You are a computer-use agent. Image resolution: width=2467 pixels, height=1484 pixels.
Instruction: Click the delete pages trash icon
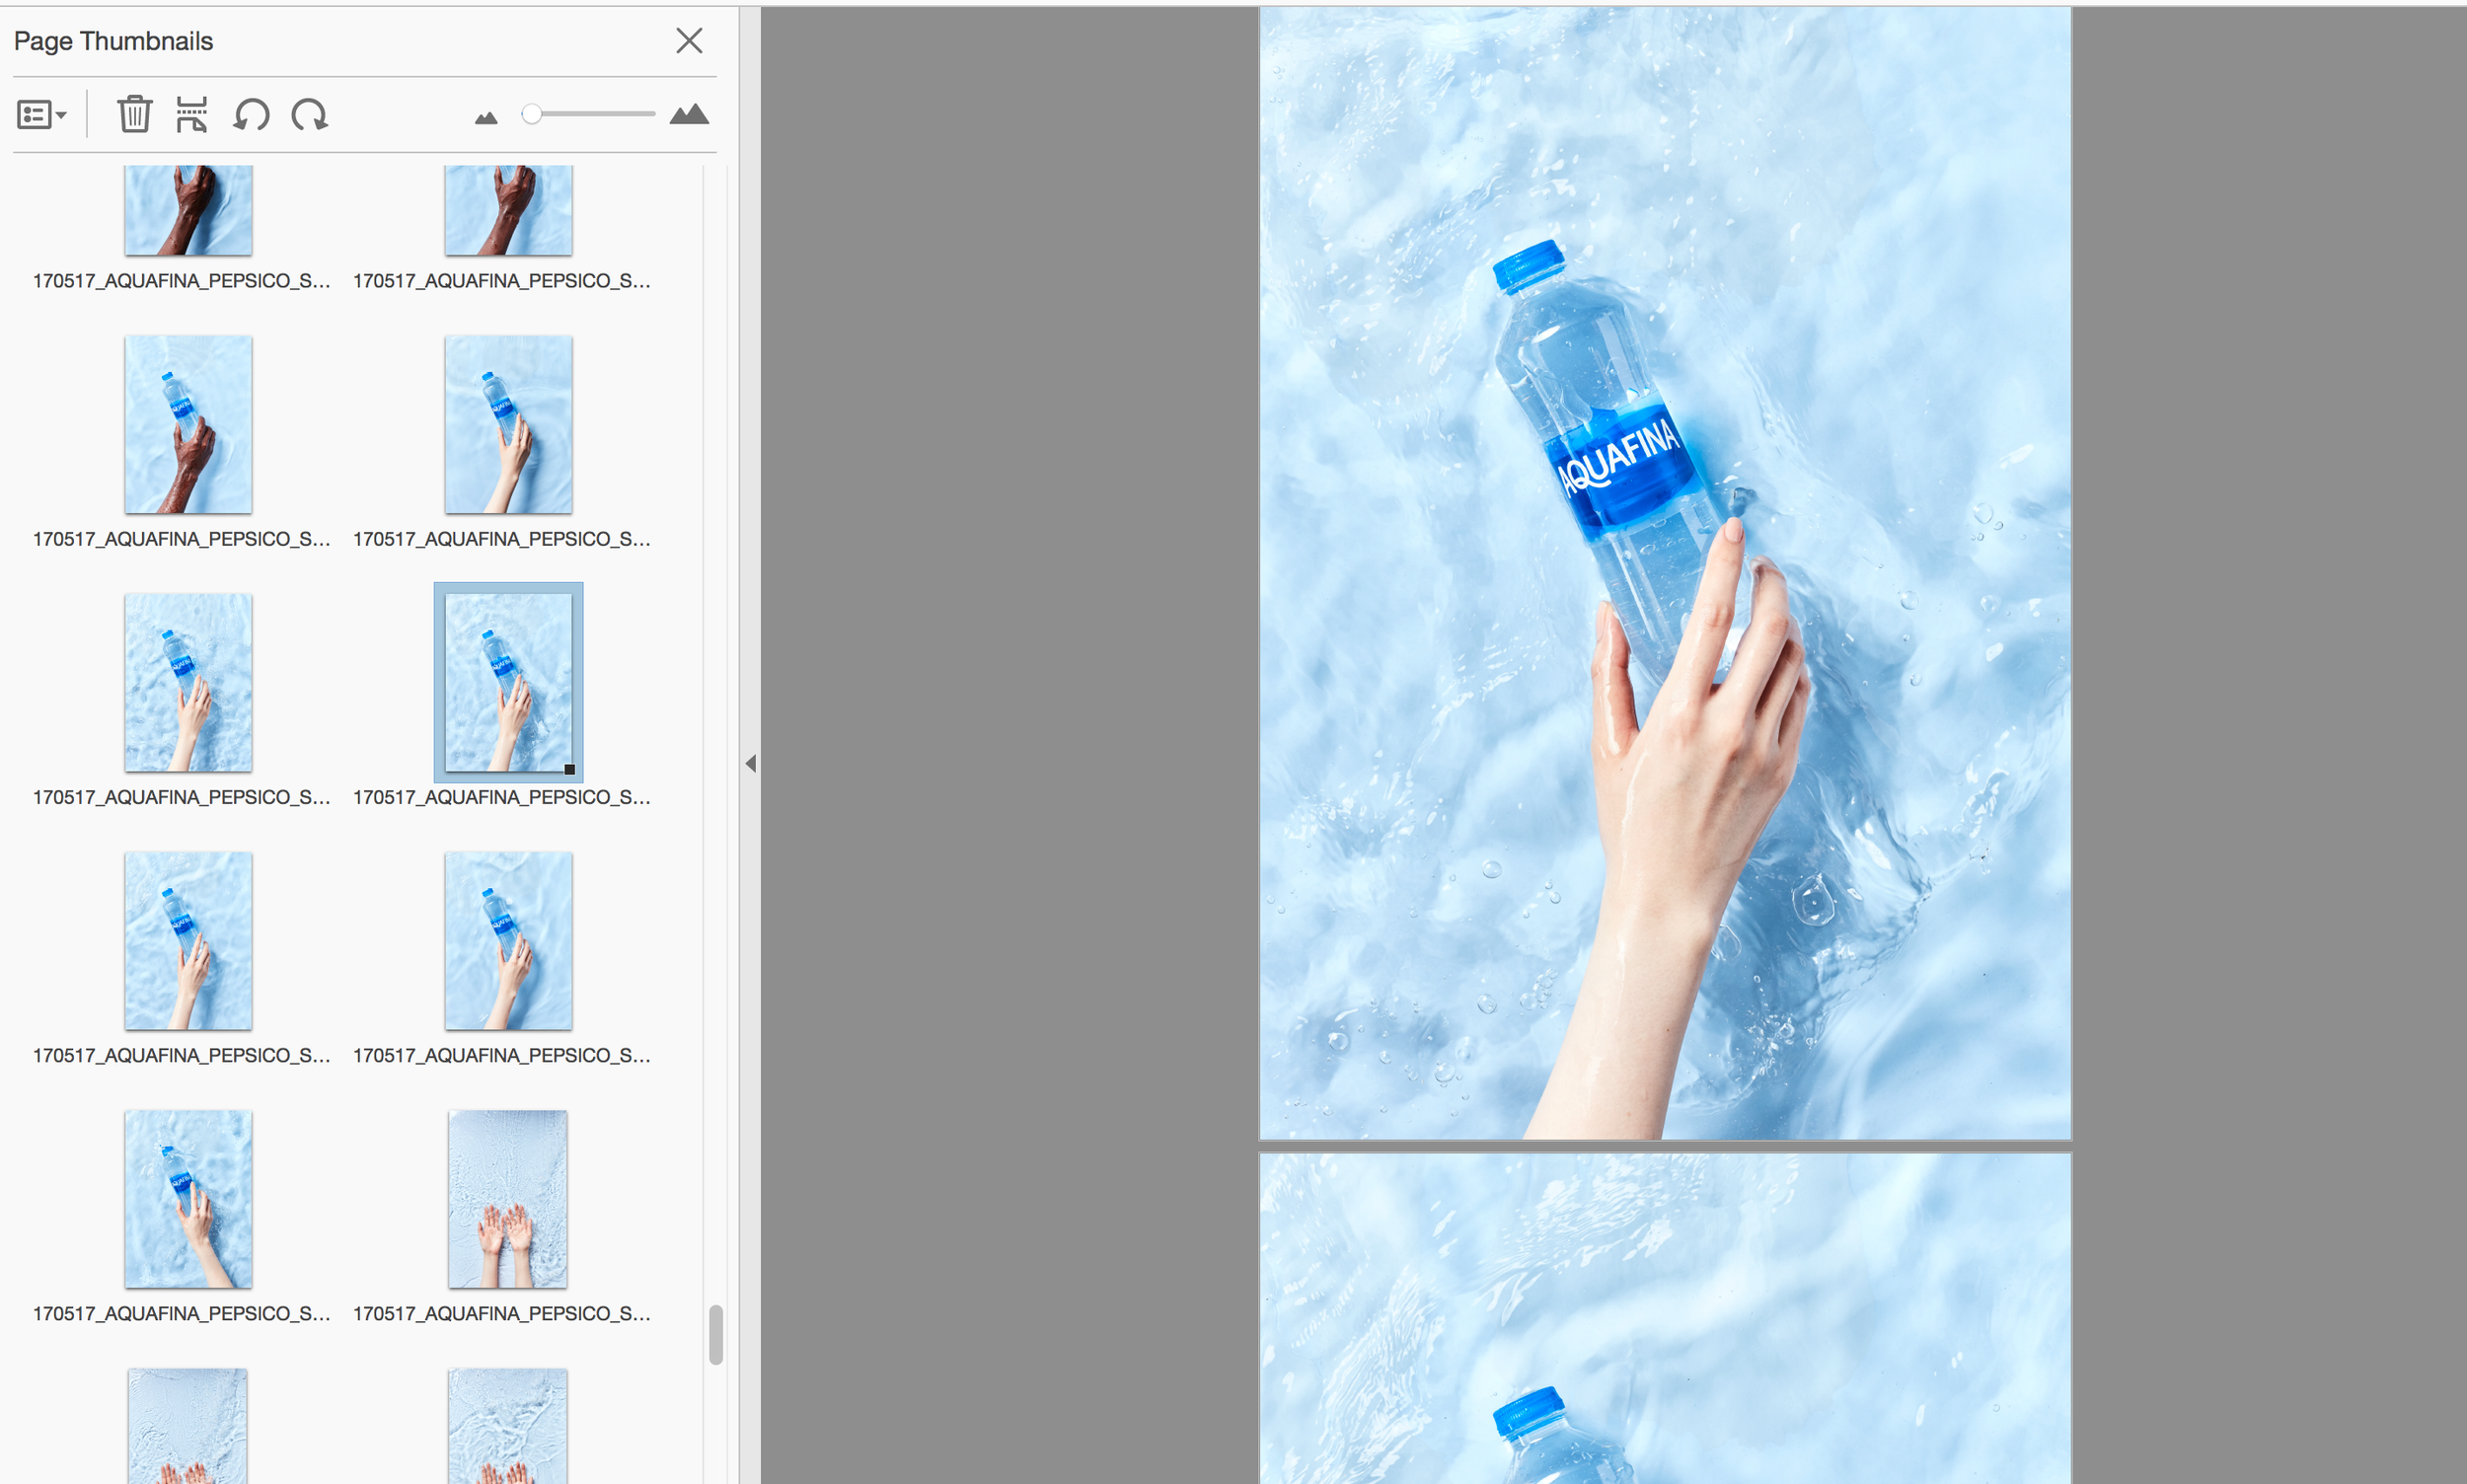pyautogui.click(x=134, y=114)
